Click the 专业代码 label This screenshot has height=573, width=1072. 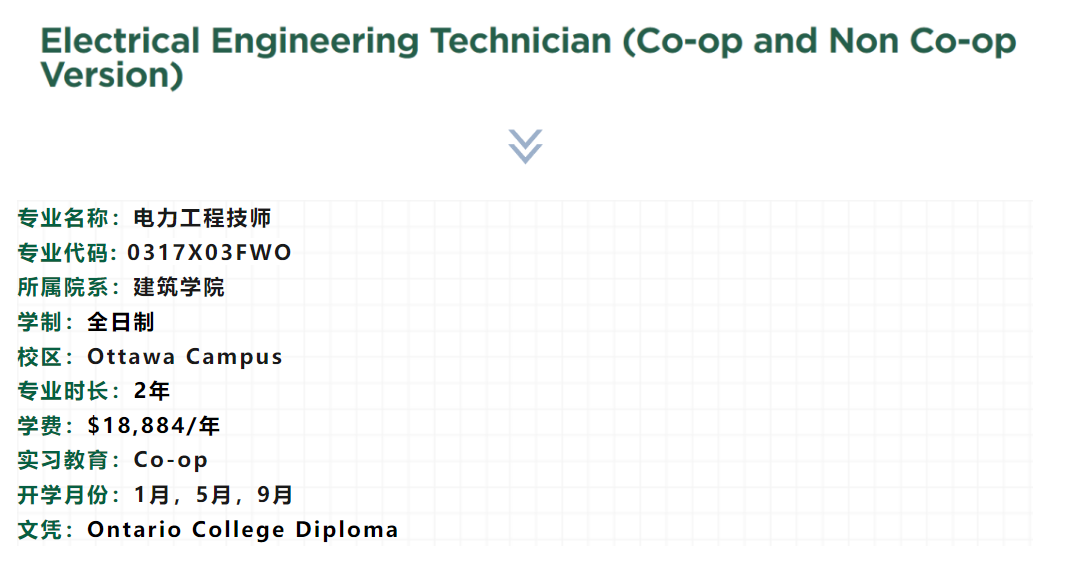65,253
